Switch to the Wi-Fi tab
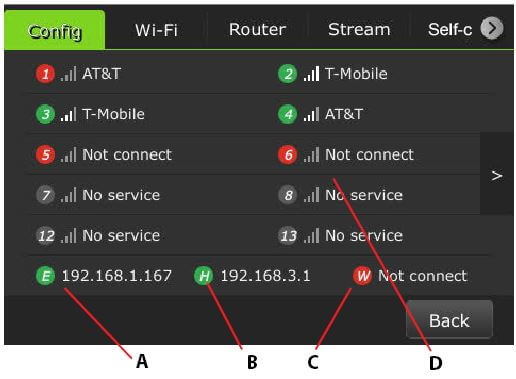The width and height of the screenshot is (516, 379). pos(156,30)
